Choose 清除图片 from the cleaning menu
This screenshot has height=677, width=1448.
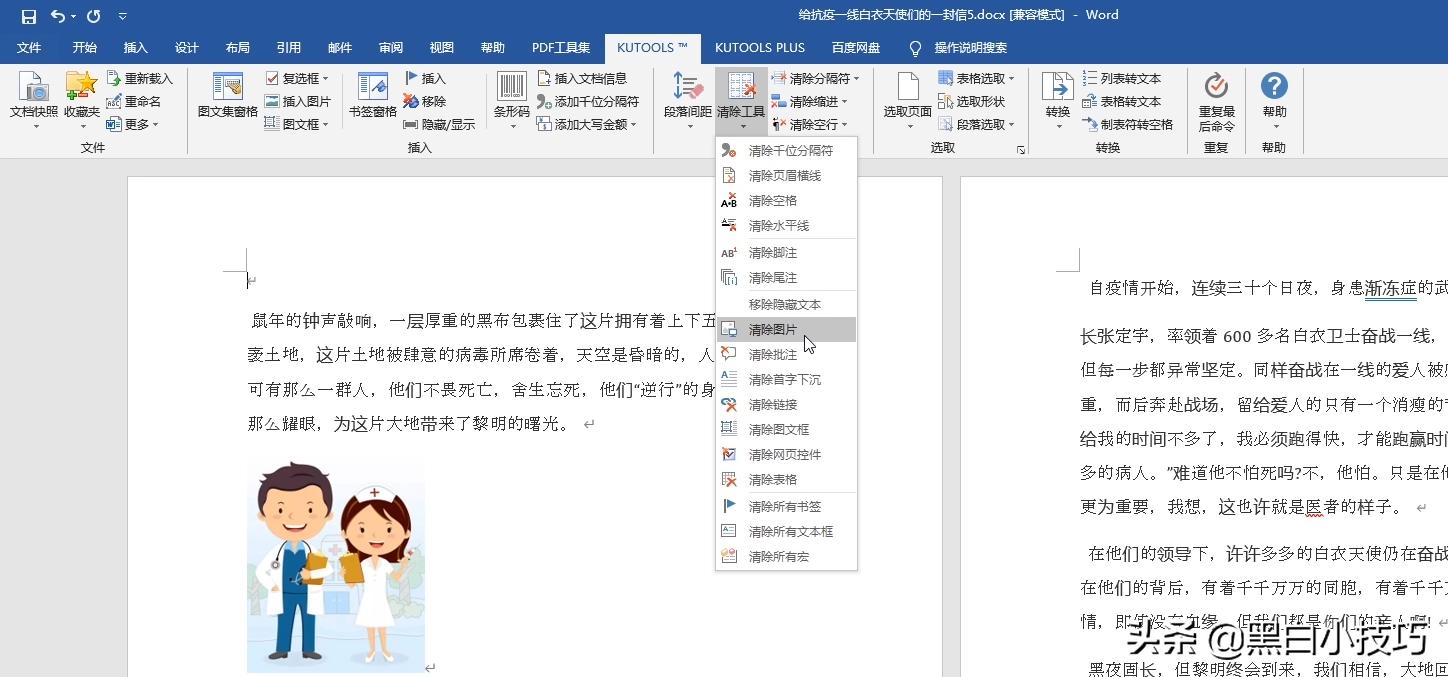(773, 329)
